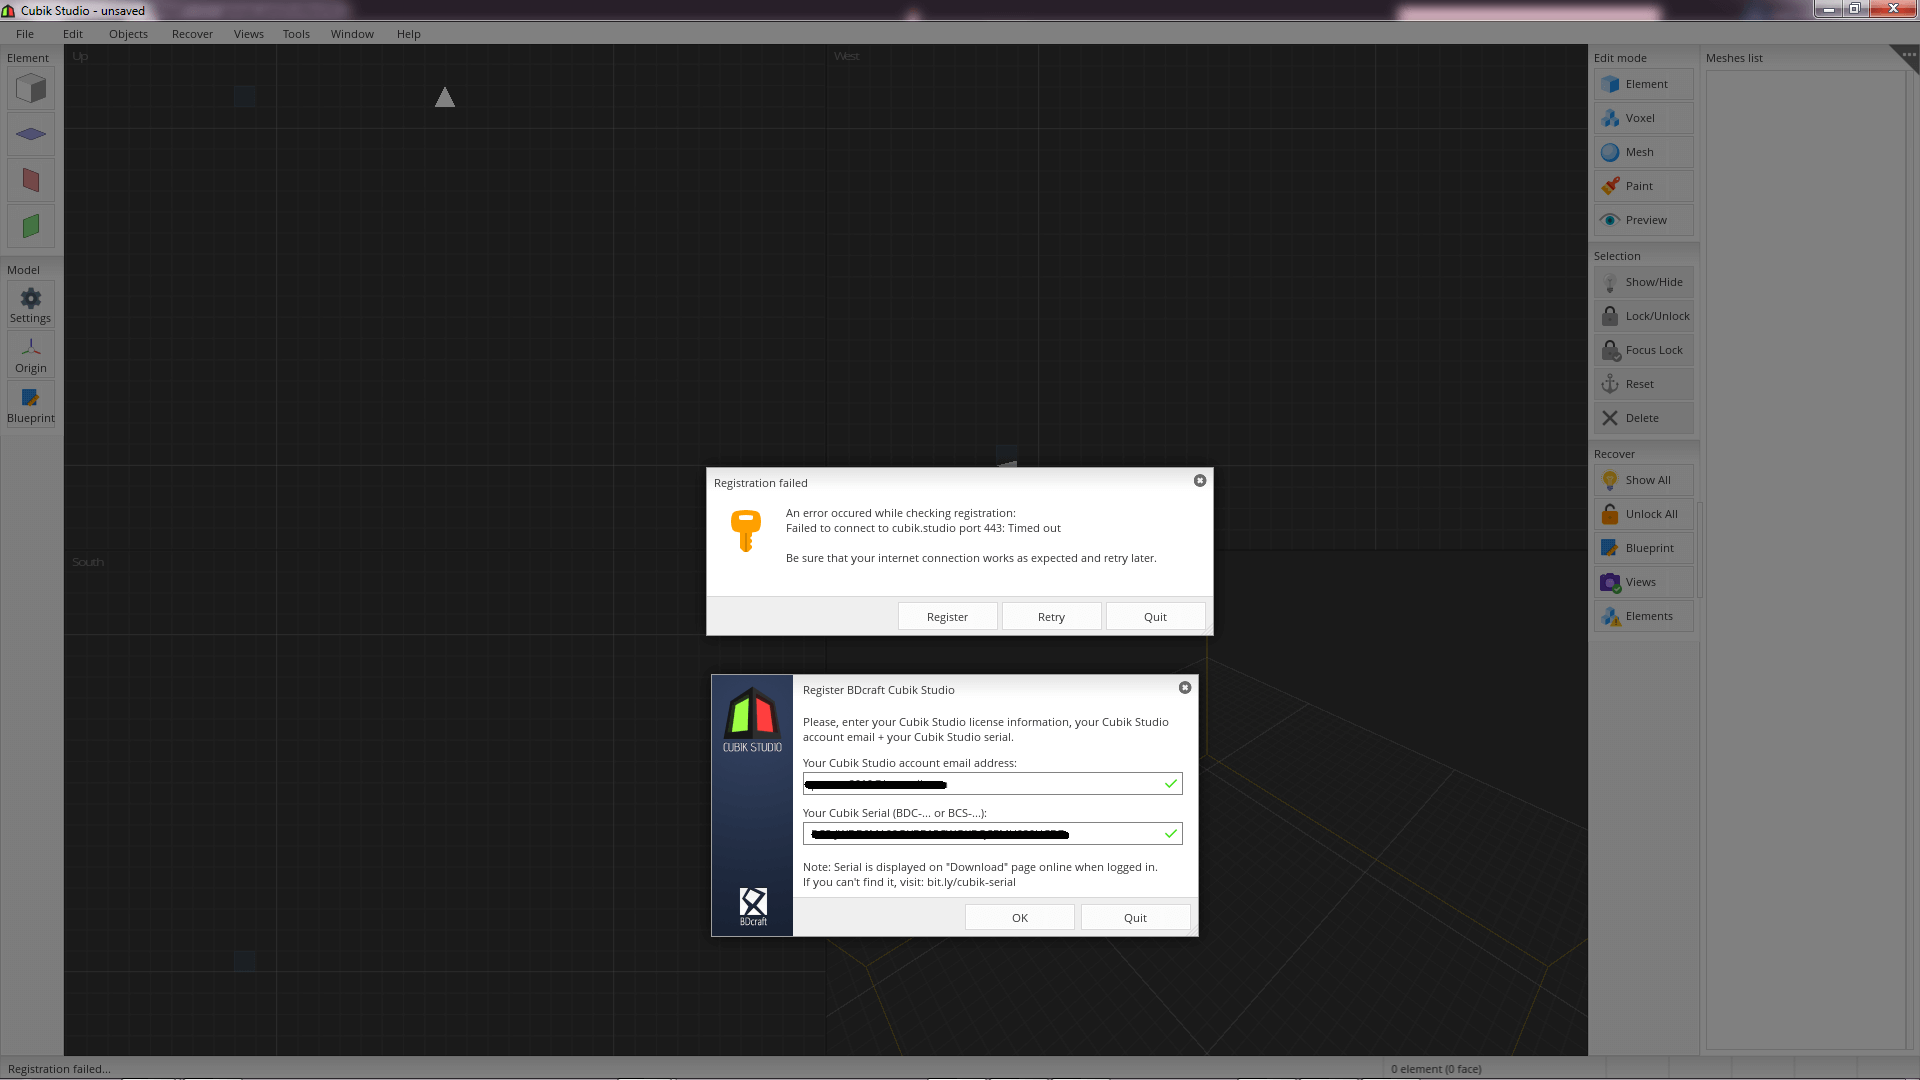Switch to Preview mode

pyautogui.click(x=1643, y=220)
